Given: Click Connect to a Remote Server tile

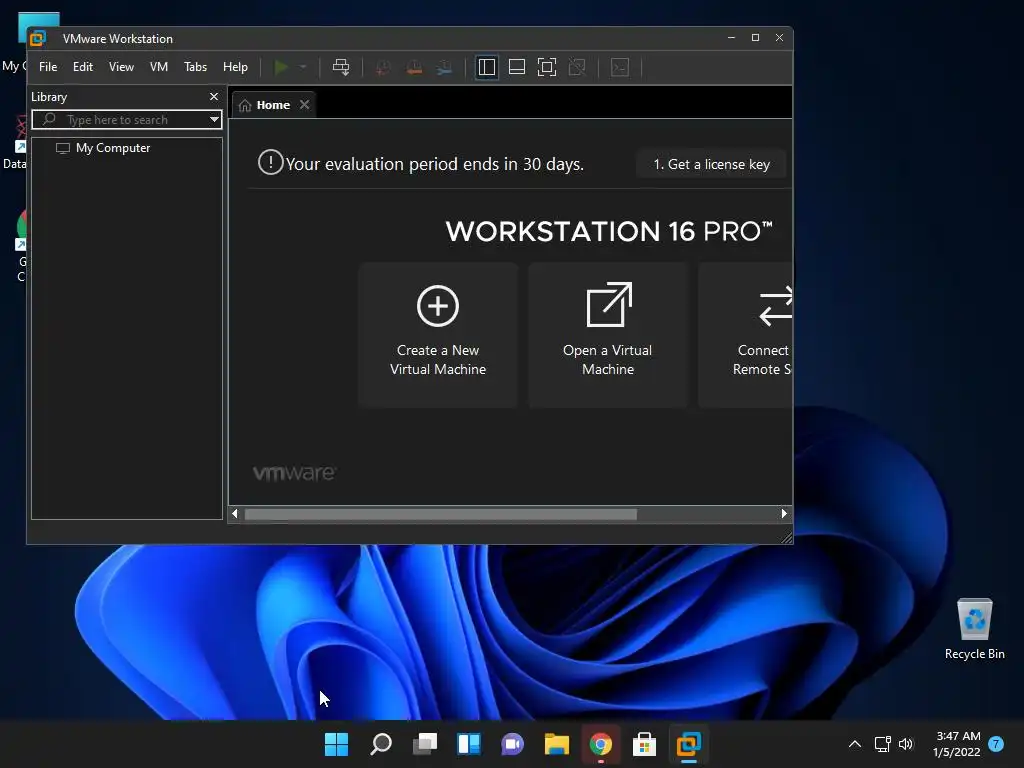Looking at the screenshot, I should (745, 335).
